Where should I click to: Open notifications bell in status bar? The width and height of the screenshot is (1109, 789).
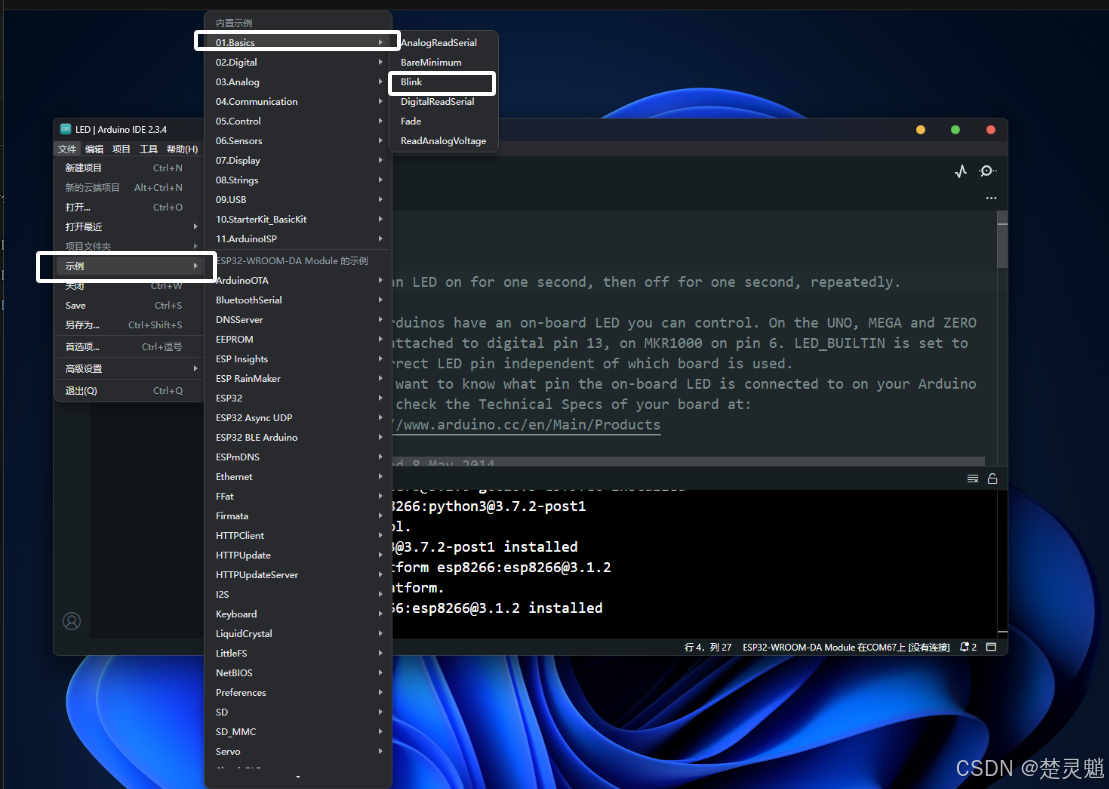pos(968,647)
